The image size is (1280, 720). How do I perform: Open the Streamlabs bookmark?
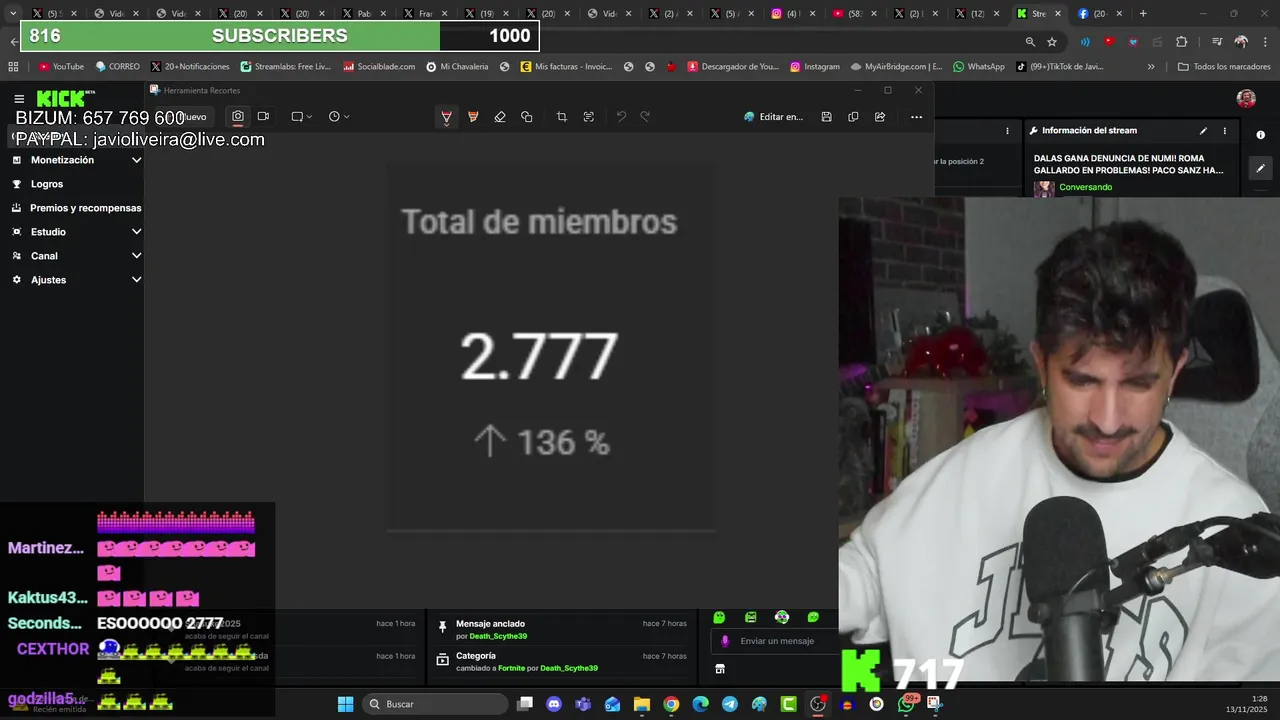coord(285,67)
